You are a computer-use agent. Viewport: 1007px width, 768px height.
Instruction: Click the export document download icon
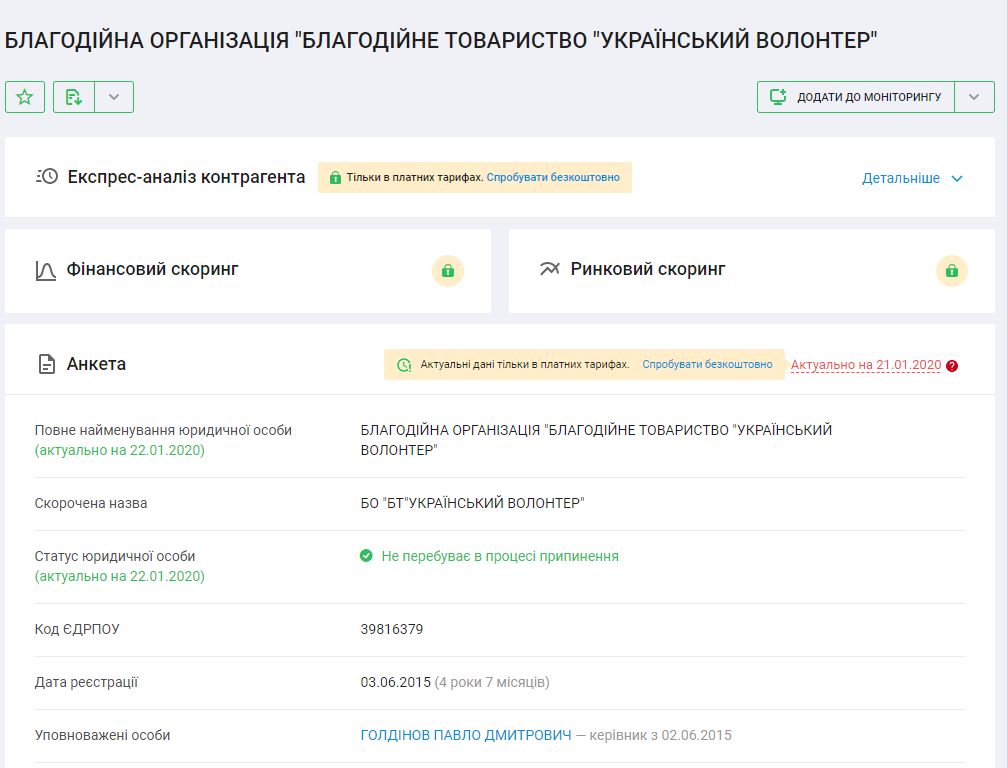pyautogui.click(x=74, y=97)
